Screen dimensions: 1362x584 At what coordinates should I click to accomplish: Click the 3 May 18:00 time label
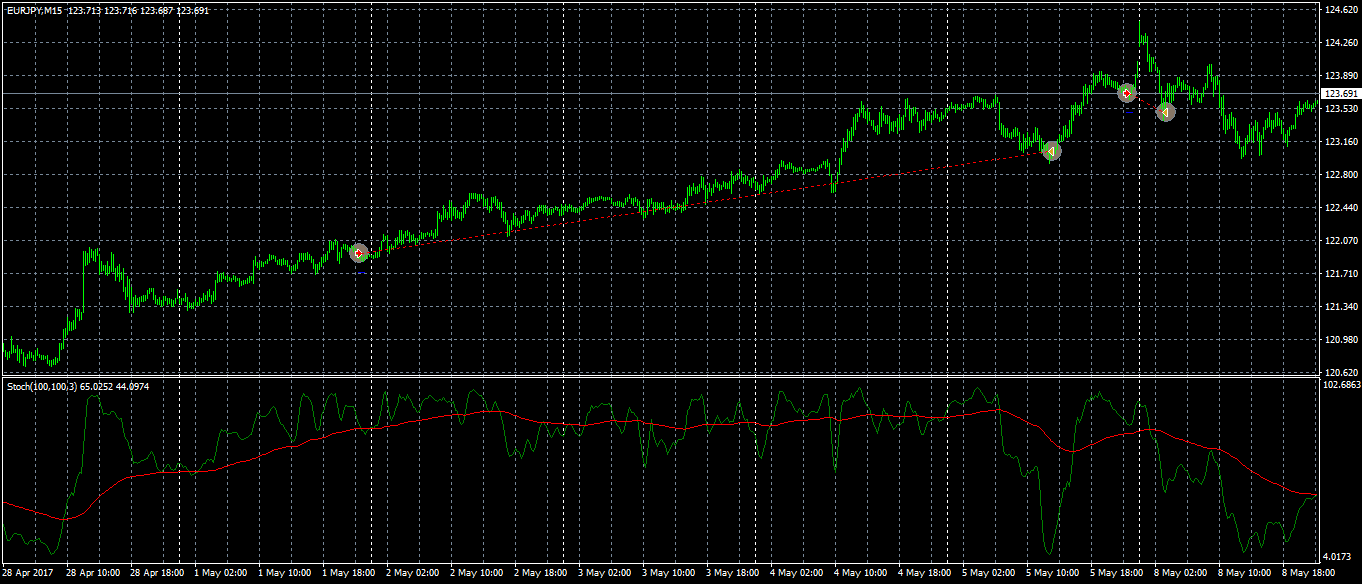pyautogui.click(x=733, y=574)
